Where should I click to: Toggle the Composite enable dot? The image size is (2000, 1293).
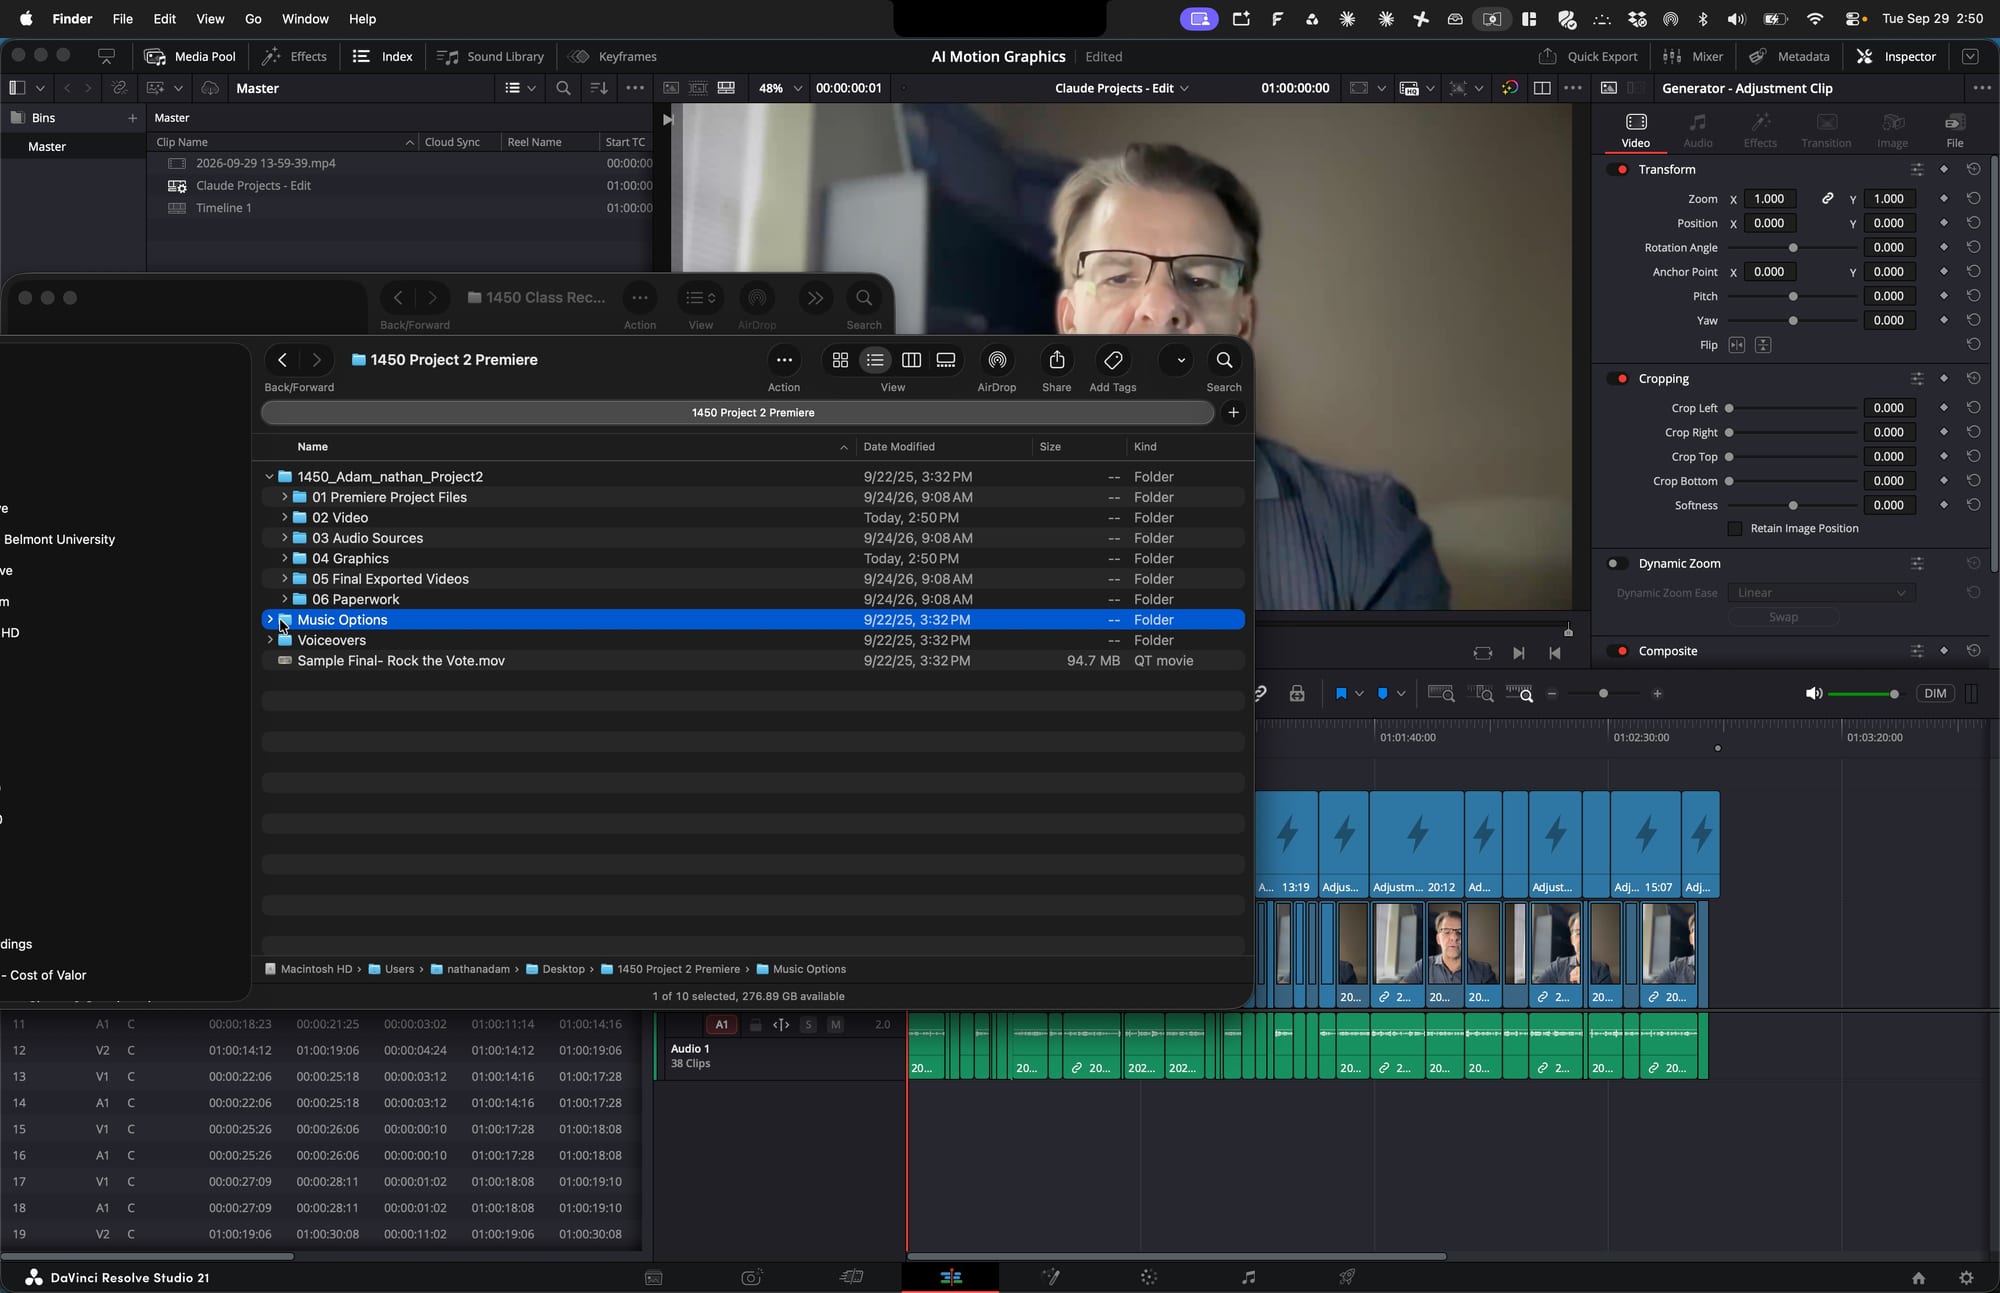tap(1620, 651)
